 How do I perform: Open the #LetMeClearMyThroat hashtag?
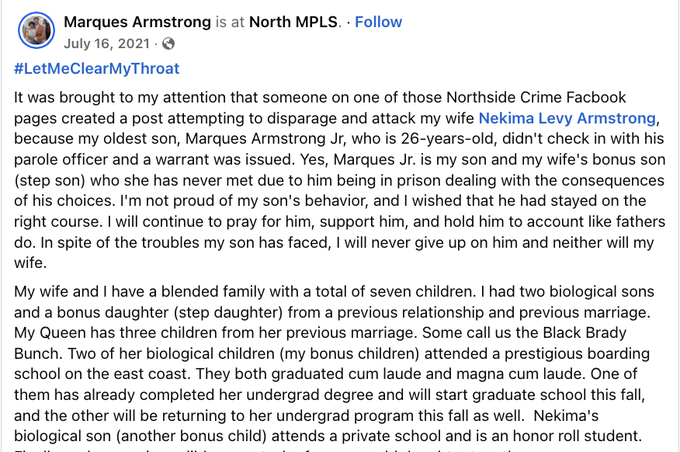click(x=97, y=69)
